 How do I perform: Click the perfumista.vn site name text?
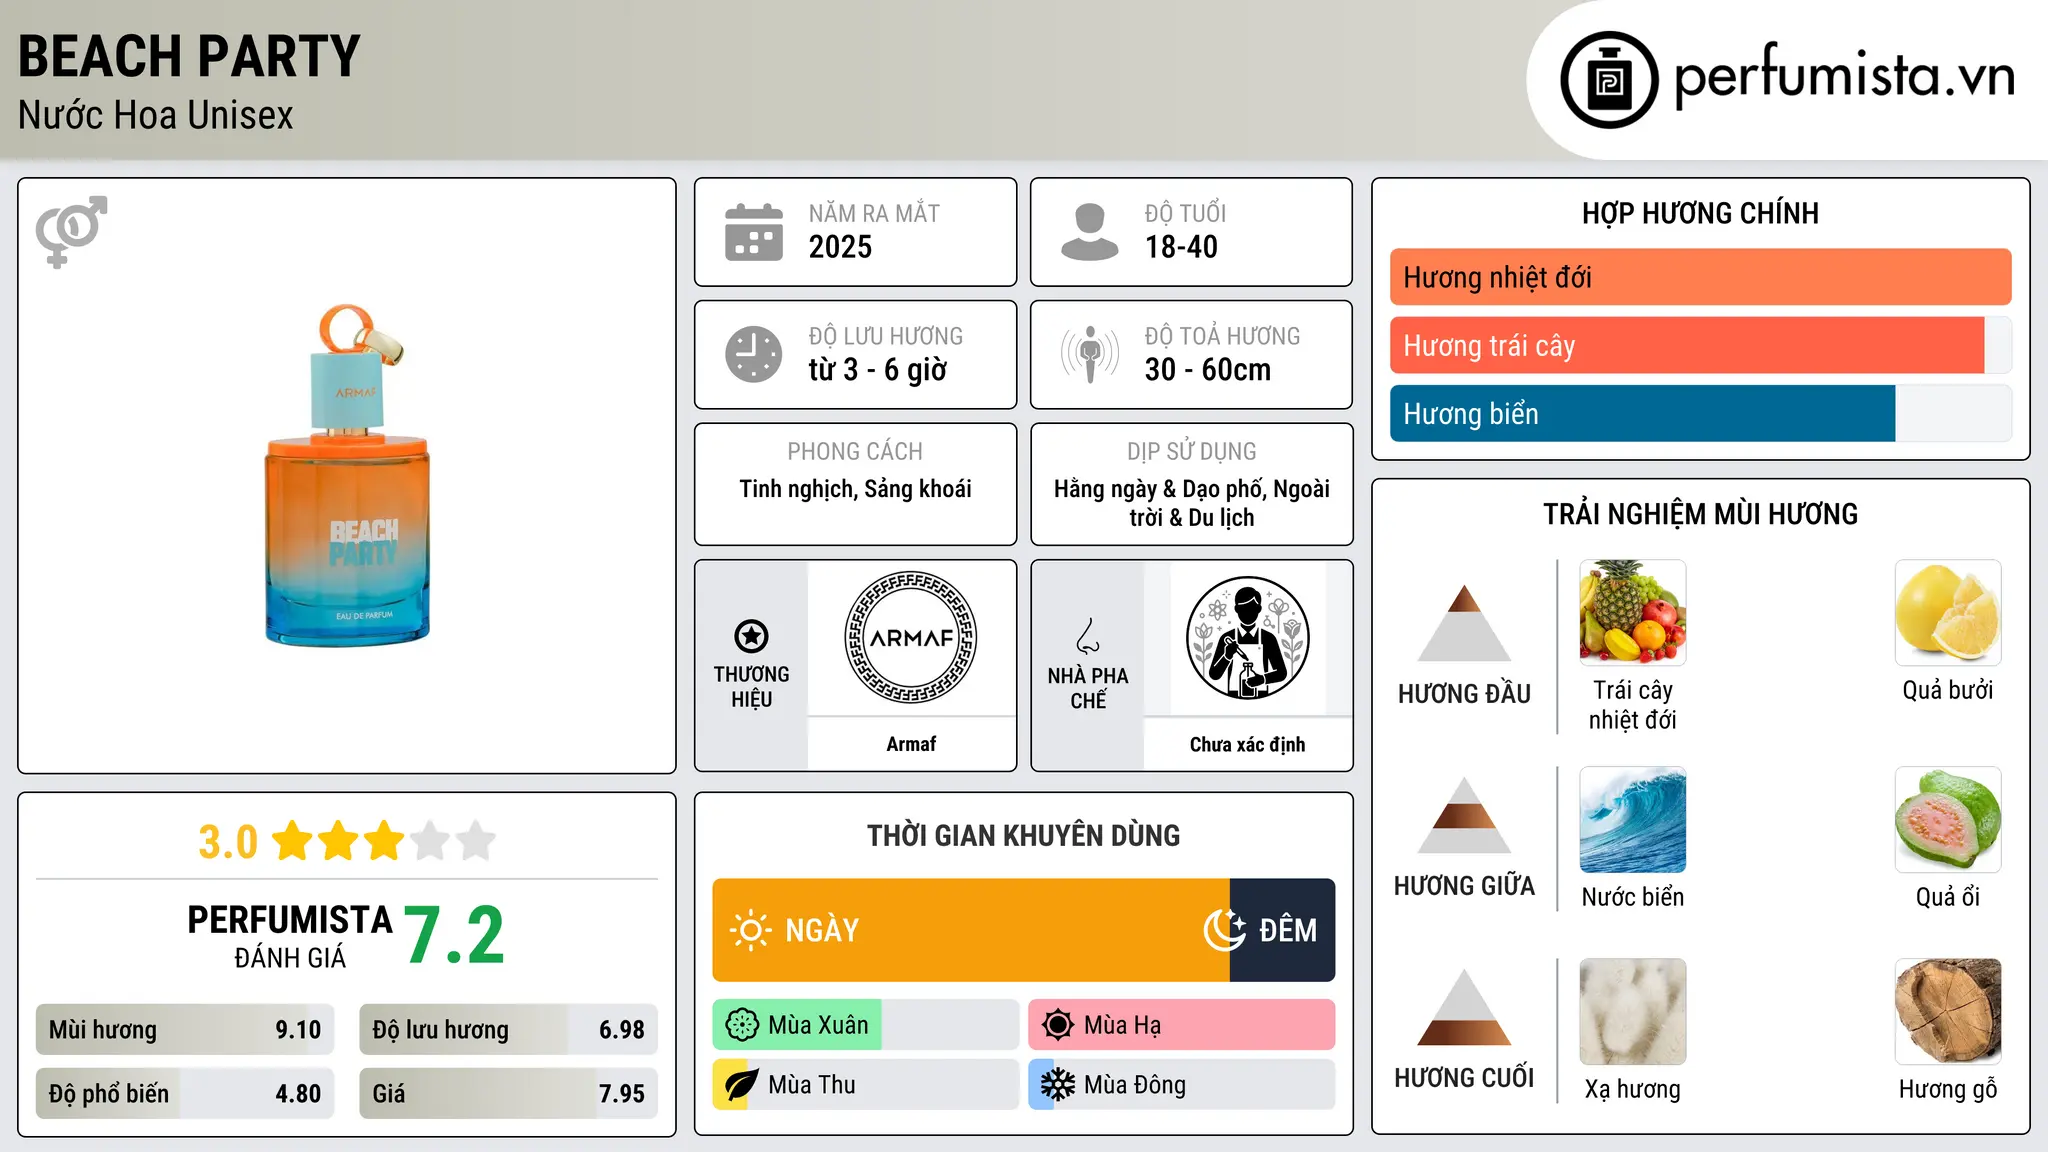tap(1844, 75)
